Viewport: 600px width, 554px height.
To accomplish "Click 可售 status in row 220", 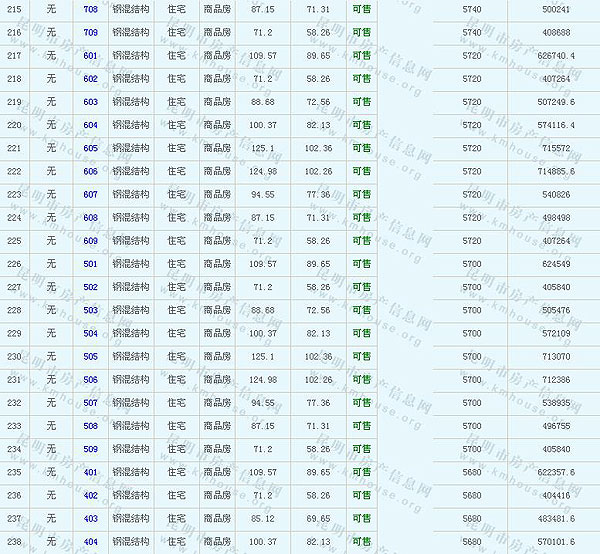I will (361, 125).
